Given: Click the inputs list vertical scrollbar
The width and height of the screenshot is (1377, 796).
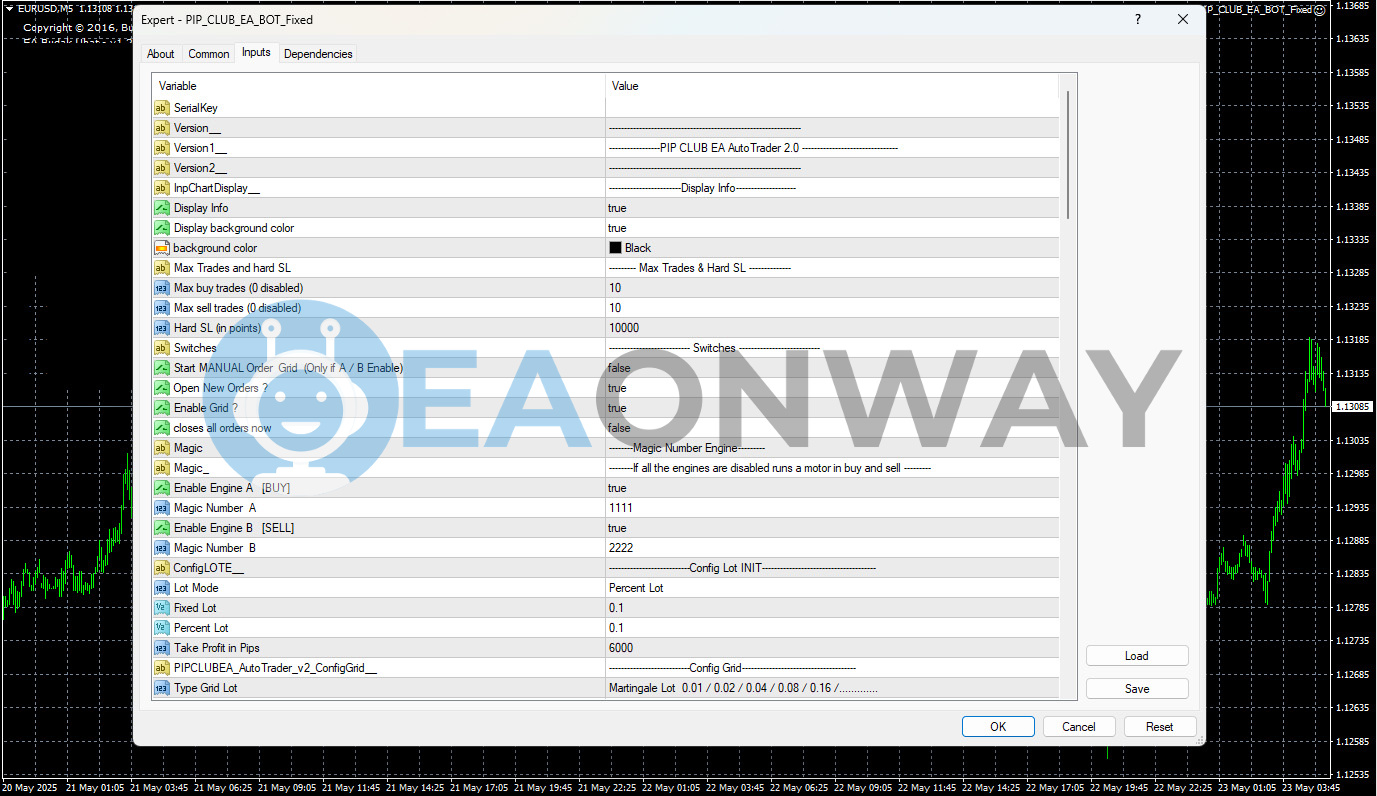Looking at the screenshot, I should tap(1068, 155).
